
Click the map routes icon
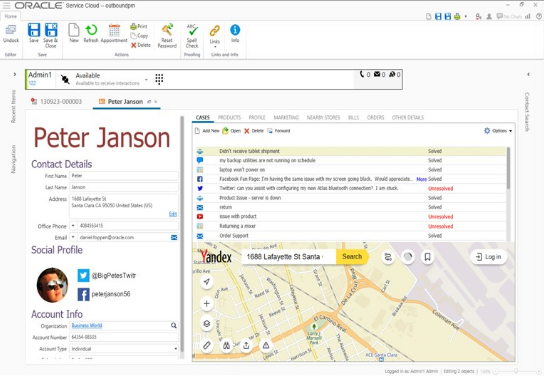(388, 257)
